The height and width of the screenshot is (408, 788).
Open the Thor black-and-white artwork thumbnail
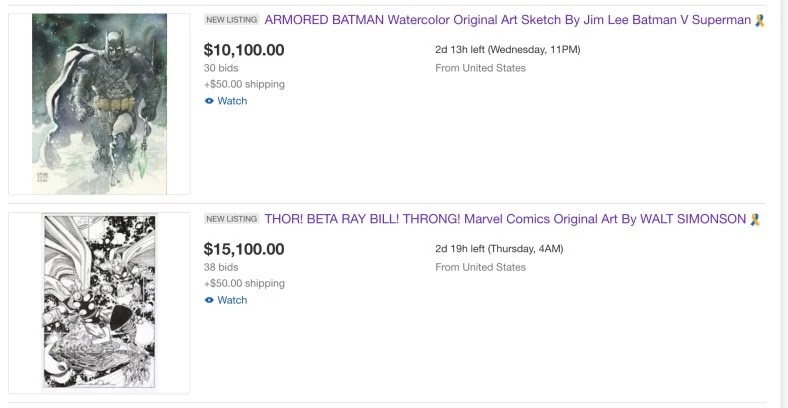pyautogui.click(x=100, y=302)
